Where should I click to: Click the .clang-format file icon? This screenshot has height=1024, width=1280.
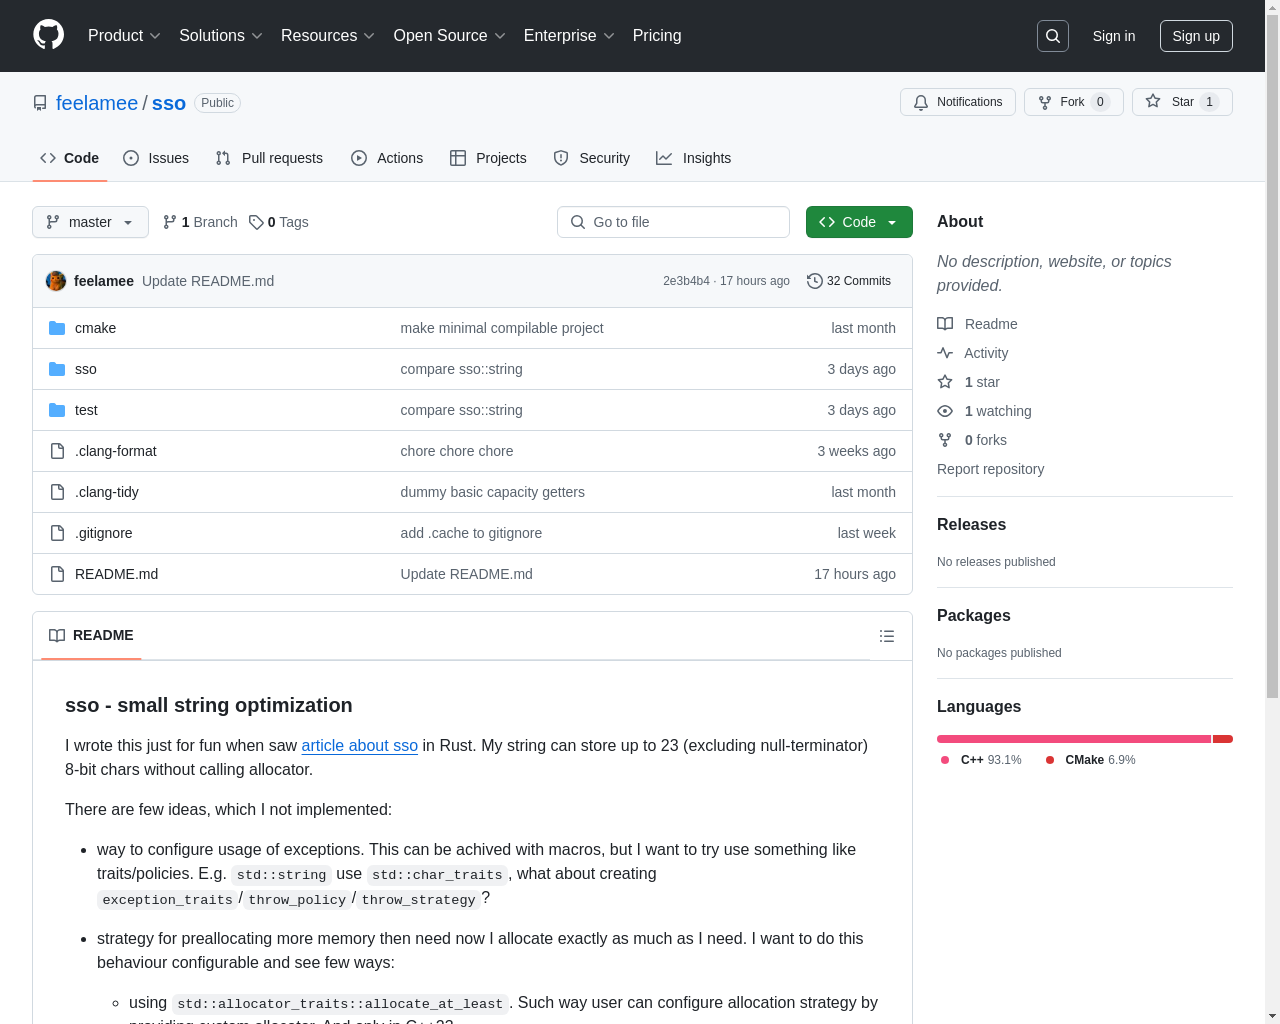pos(57,451)
